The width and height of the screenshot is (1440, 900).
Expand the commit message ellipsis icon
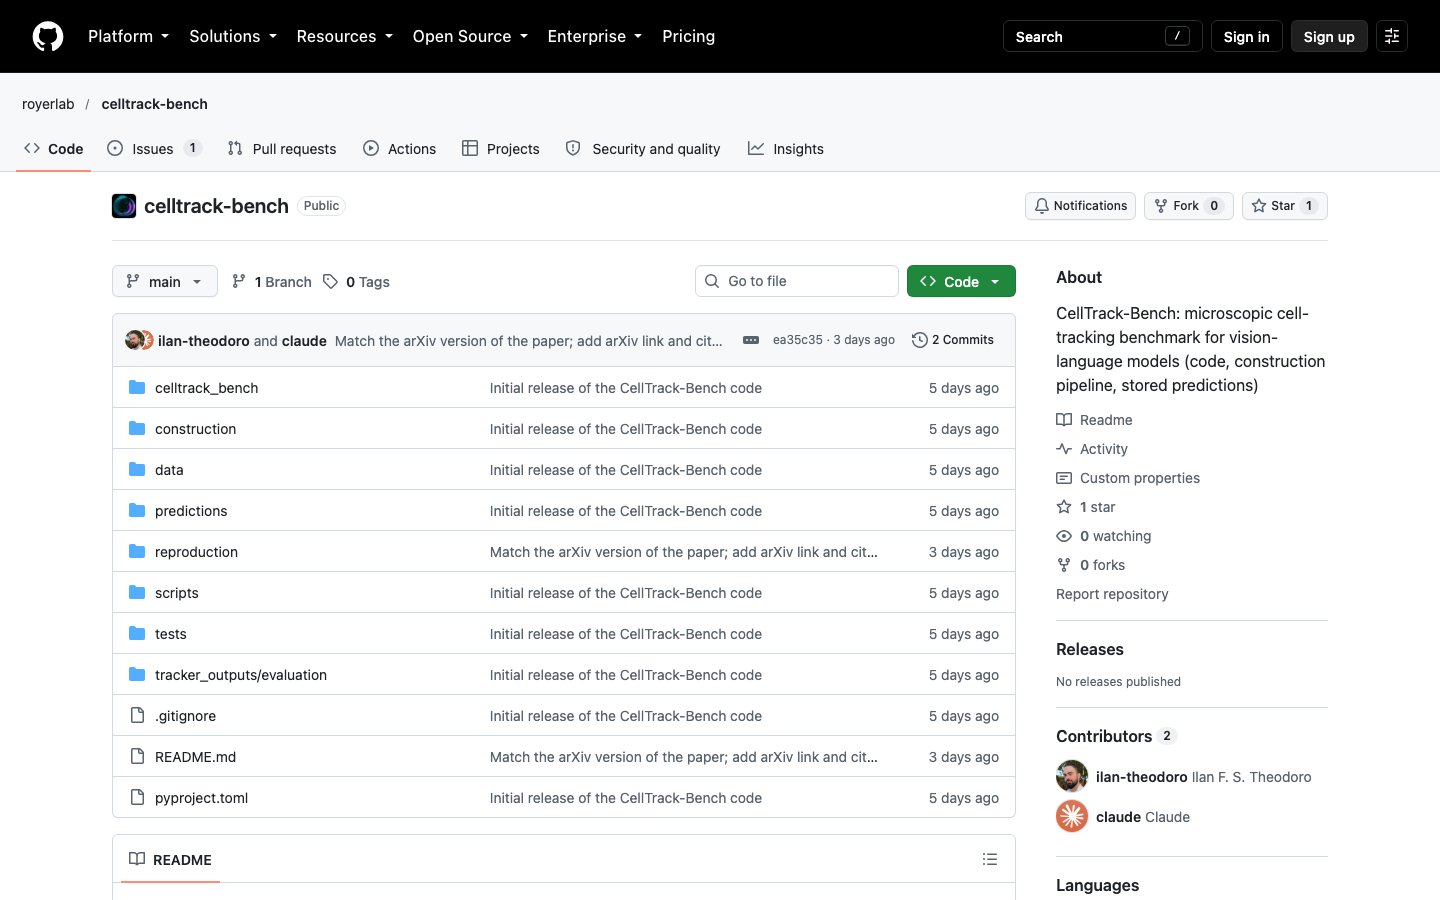(751, 340)
